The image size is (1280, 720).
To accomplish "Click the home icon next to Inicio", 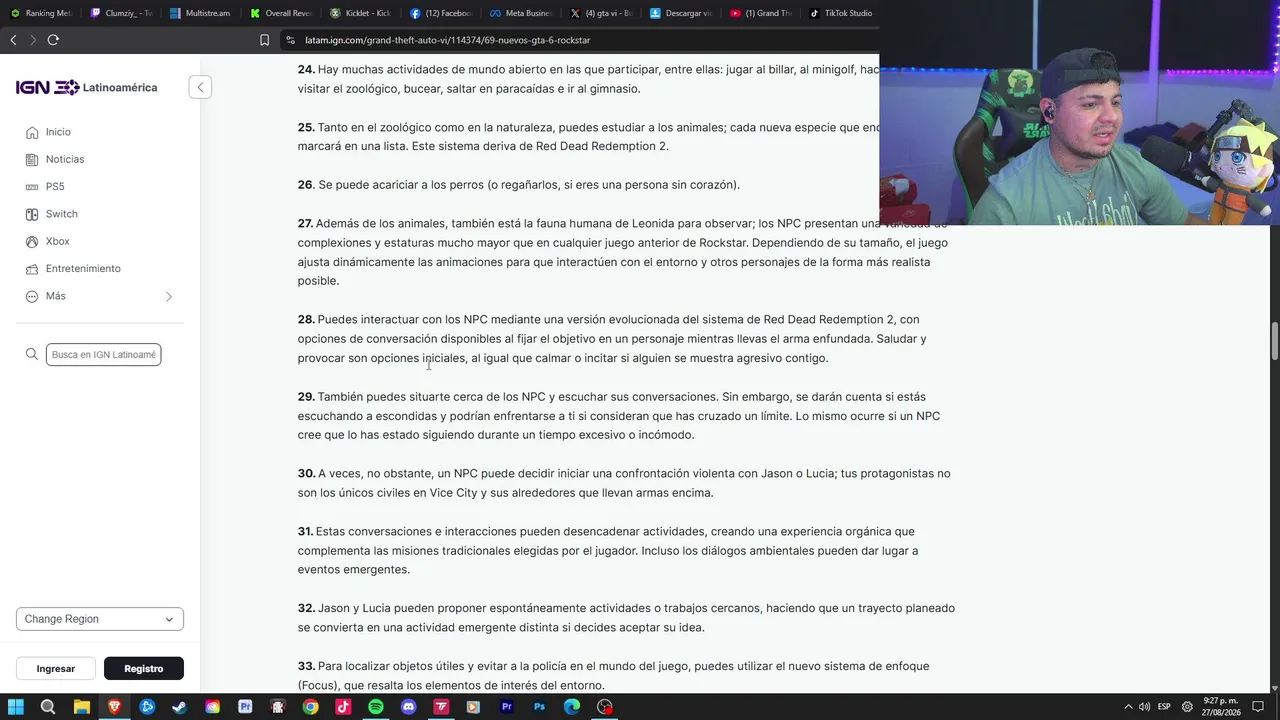I will click(32, 132).
